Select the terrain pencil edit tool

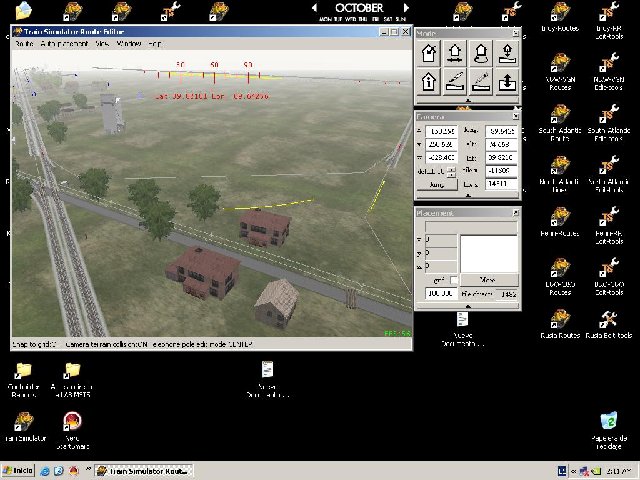point(455,81)
